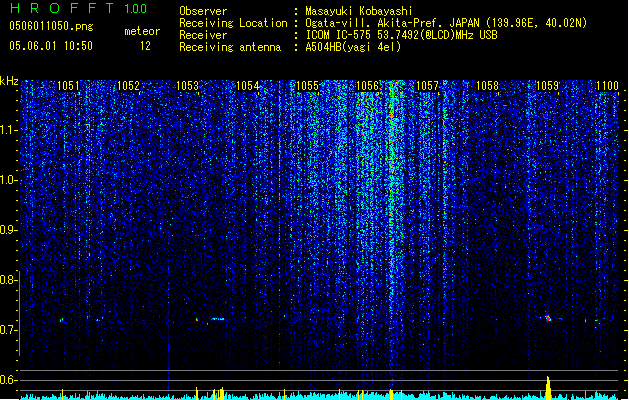Screen dimensions: 629x400
Task: Click the 1058 time marker
Action: pos(487,86)
